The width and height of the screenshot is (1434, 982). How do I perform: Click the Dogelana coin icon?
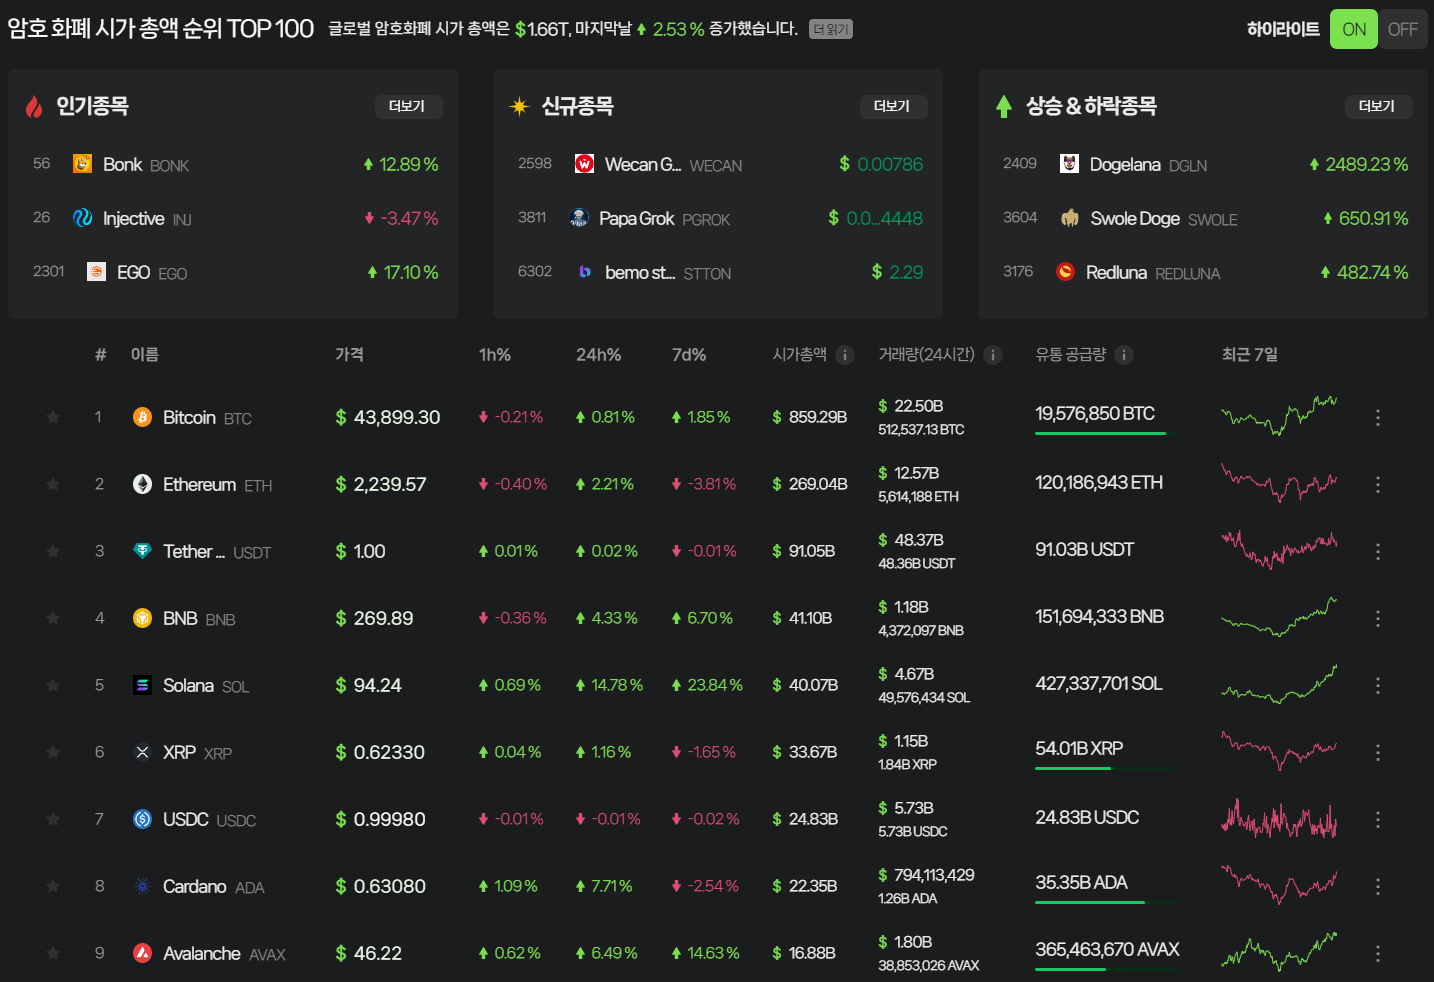click(x=1070, y=163)
